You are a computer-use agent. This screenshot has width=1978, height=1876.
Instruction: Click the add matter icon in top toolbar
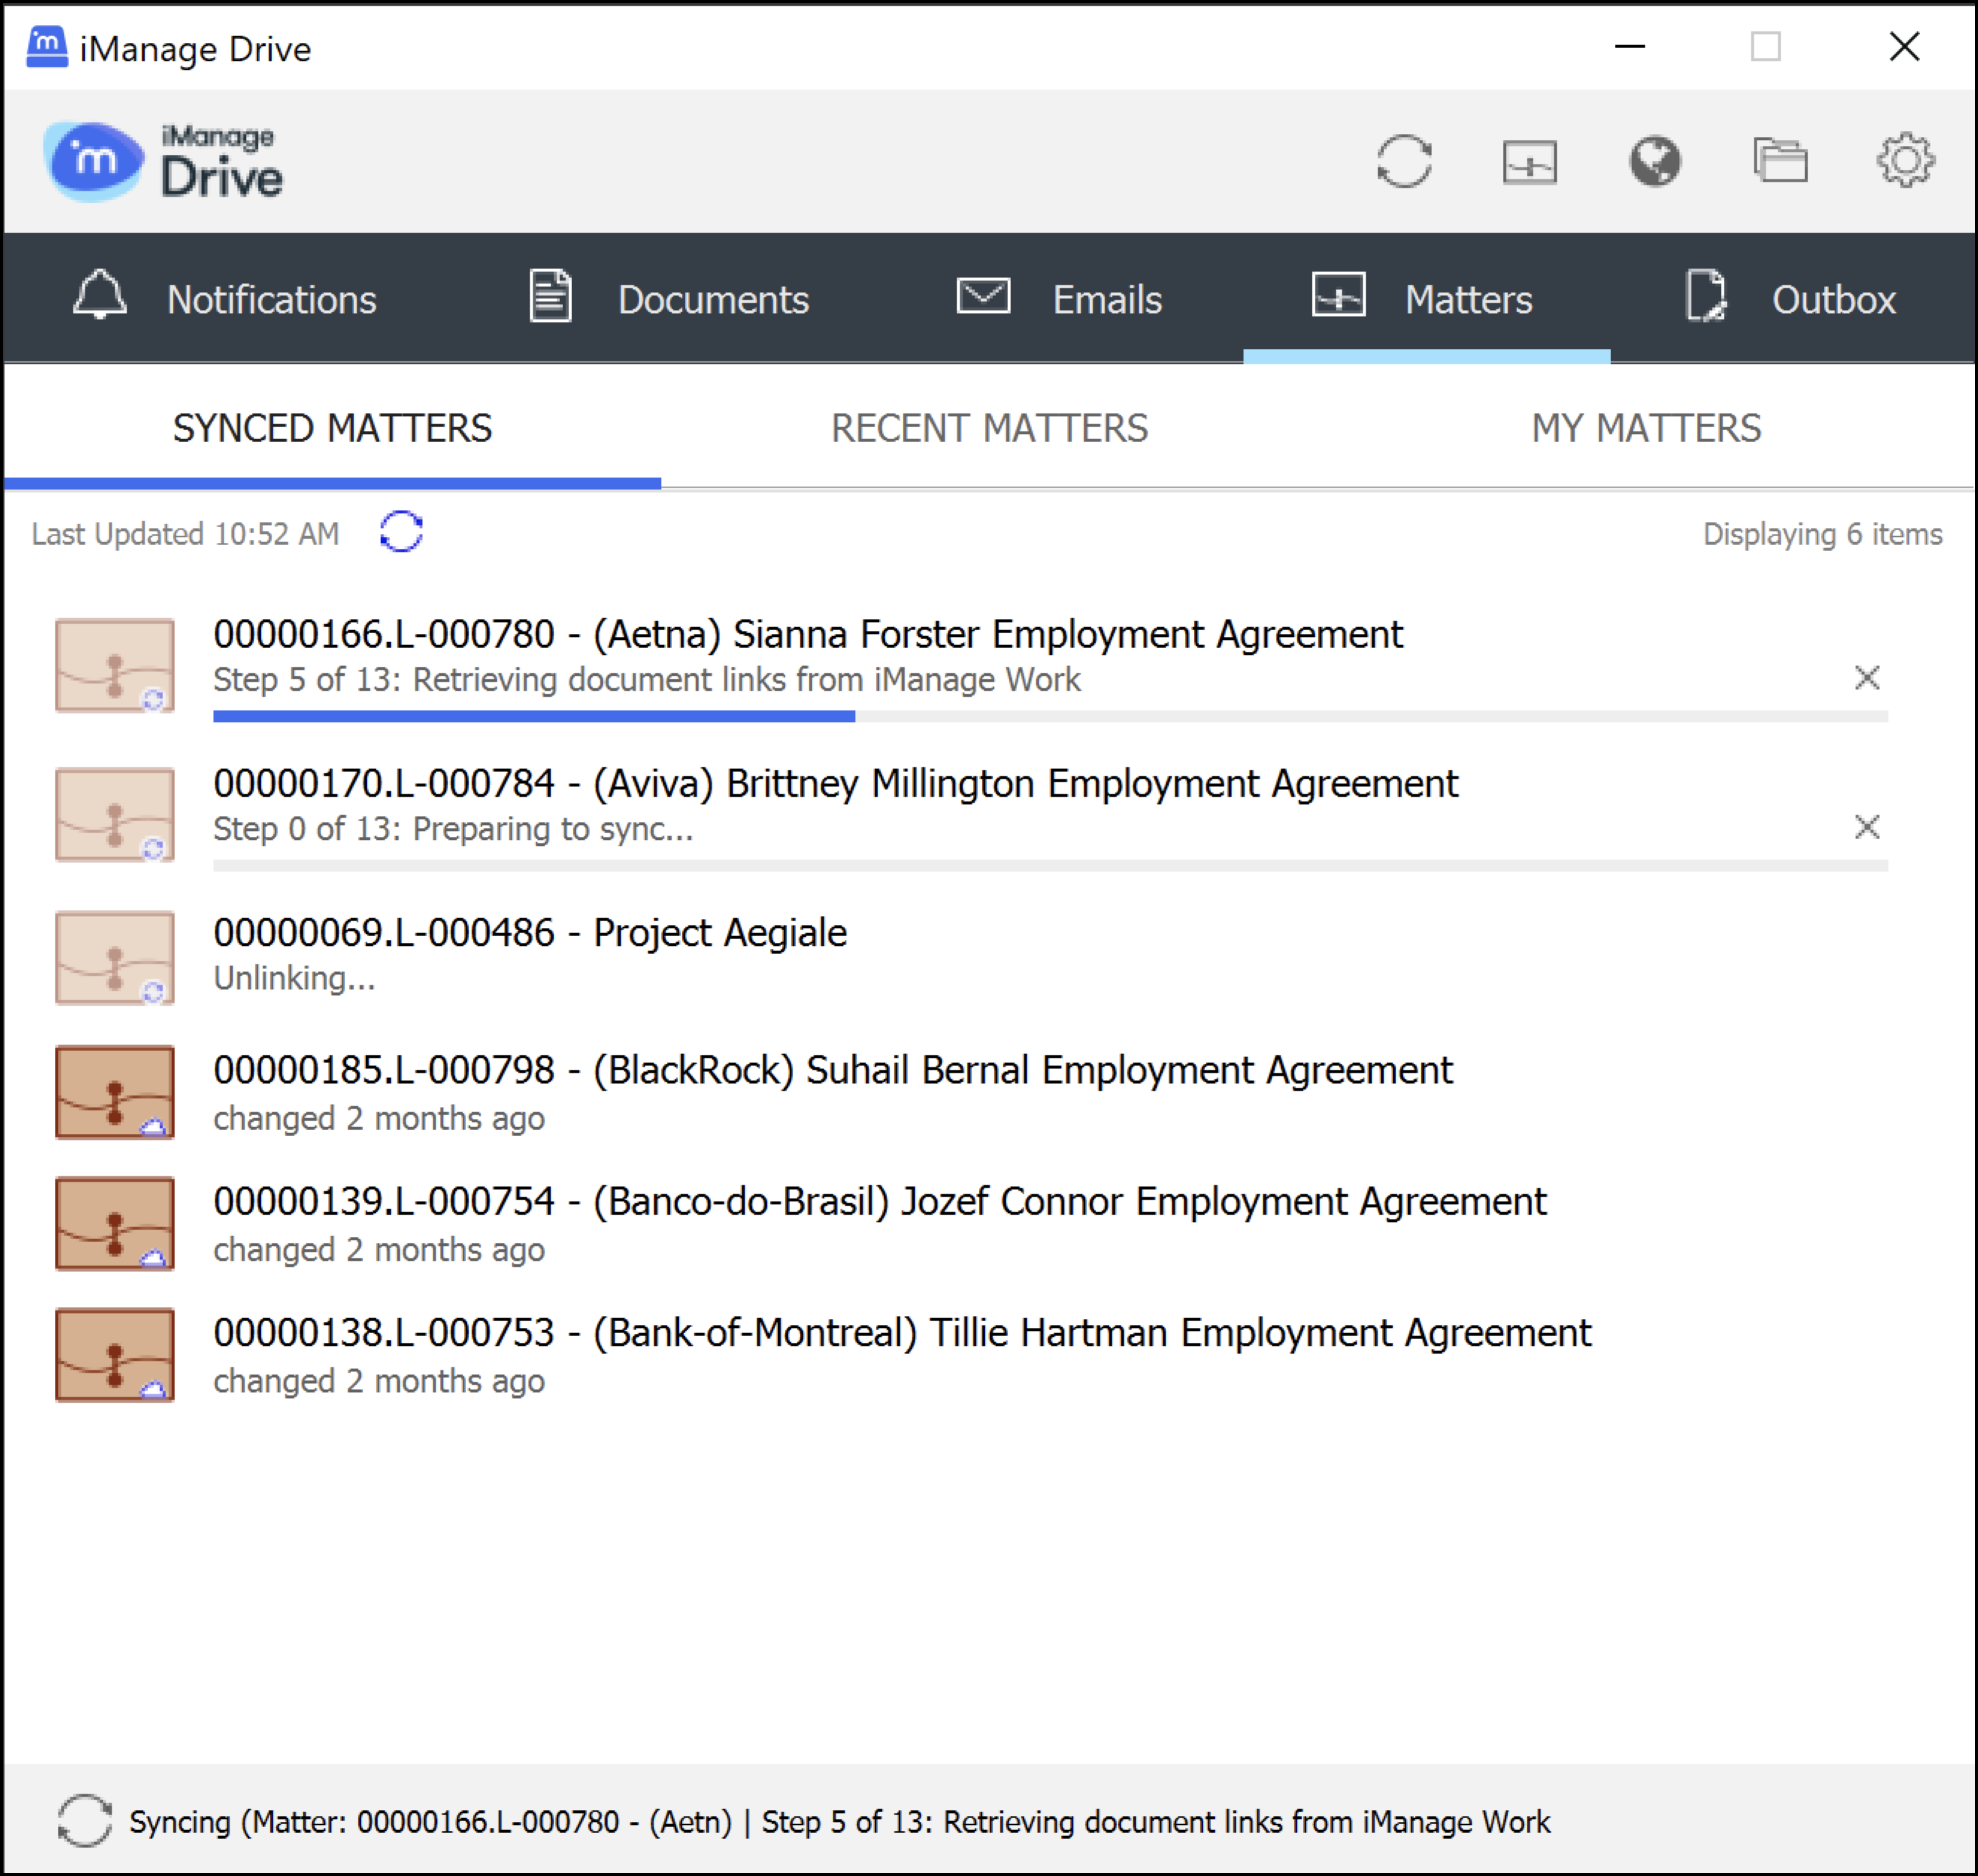[1529, 161]
